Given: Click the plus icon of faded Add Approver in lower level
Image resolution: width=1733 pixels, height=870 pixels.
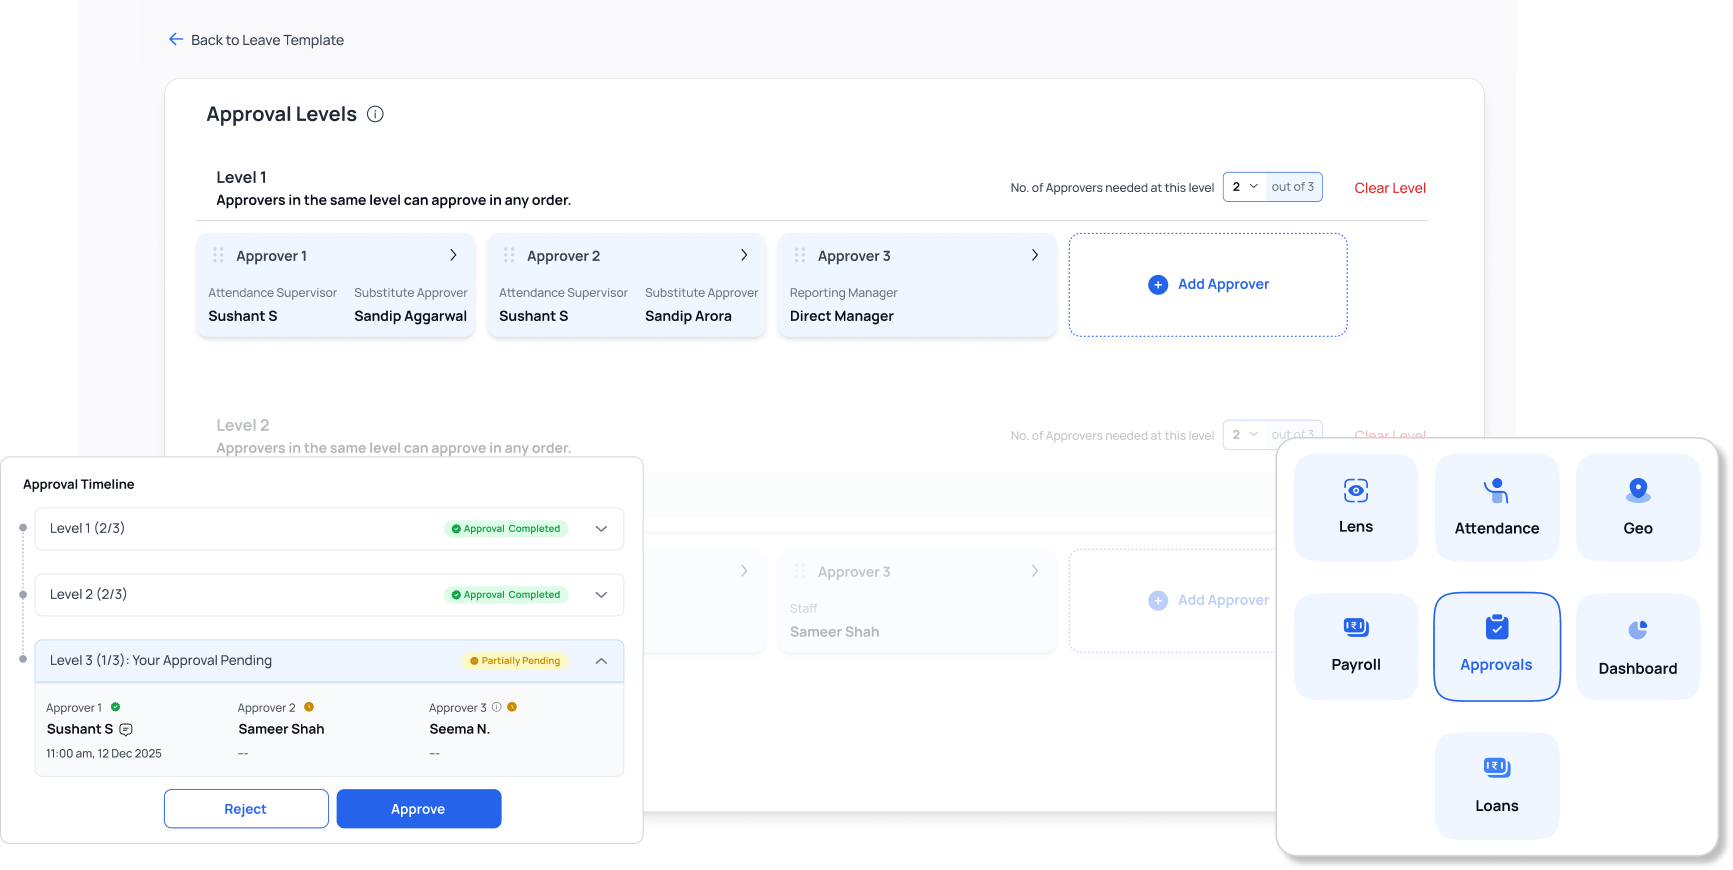Looking at the screenshot, I should pyautogui.click(x=1158, y=600).
